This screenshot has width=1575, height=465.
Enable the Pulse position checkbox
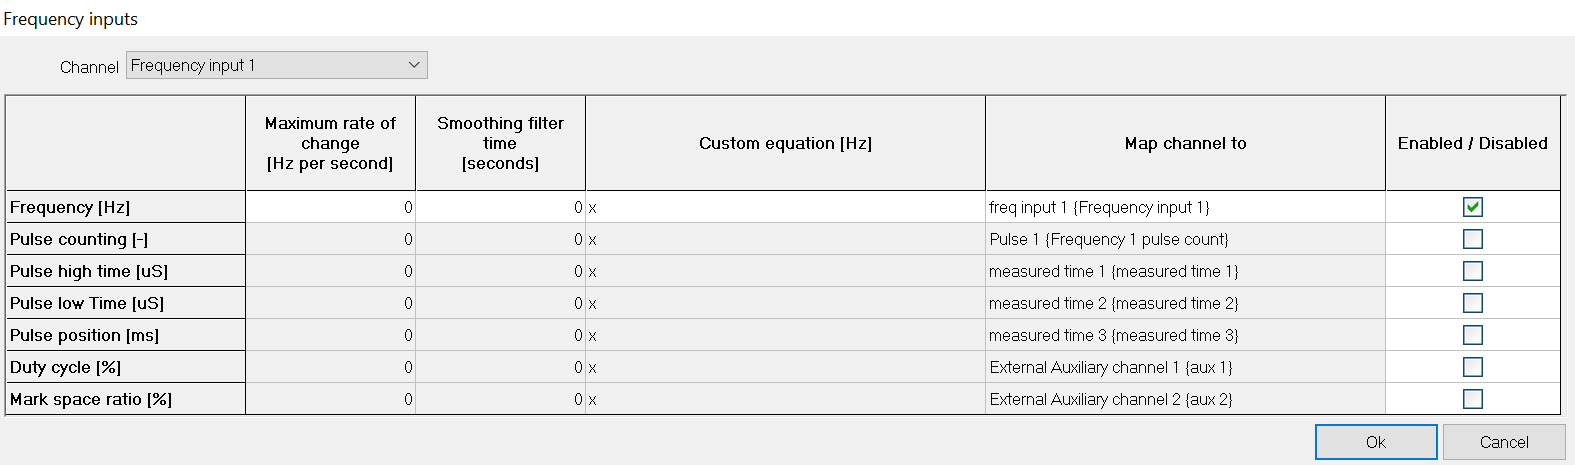click(x=1472, y=335)
